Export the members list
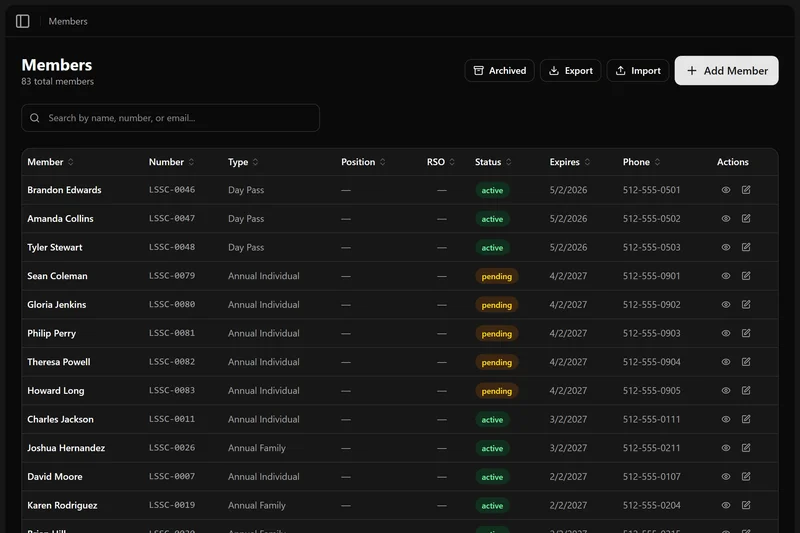This screenshot has height=533, width=800. (x=570, y=70)
